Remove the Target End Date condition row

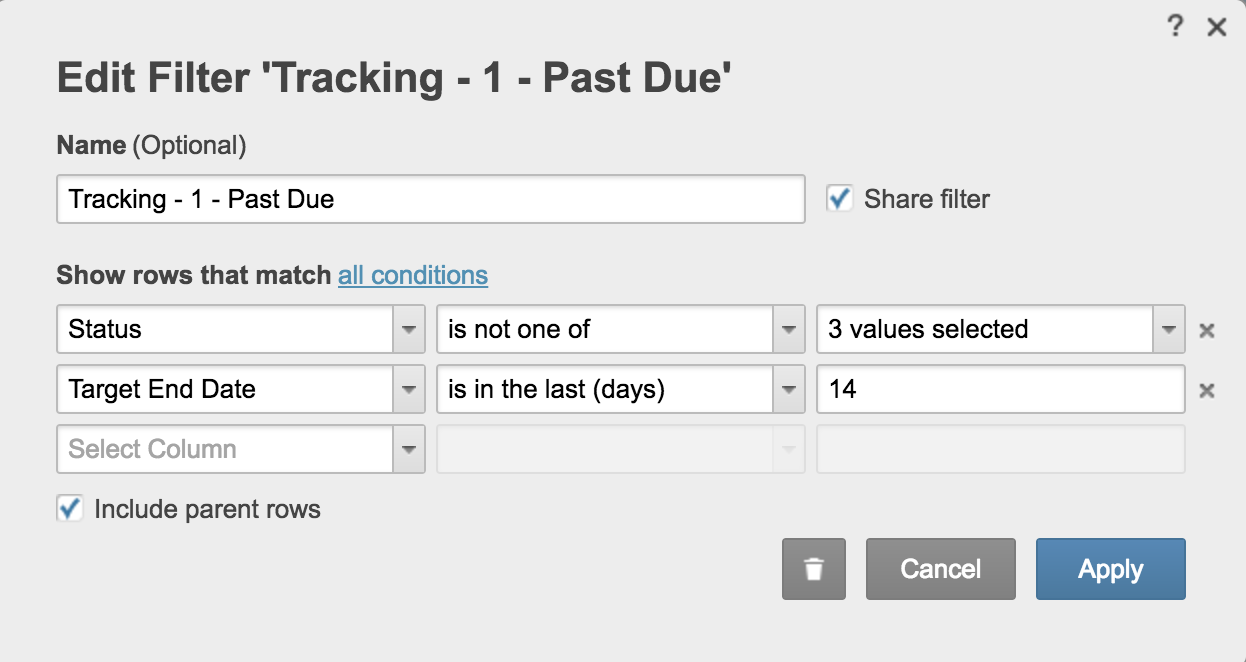click(1207, 390)
